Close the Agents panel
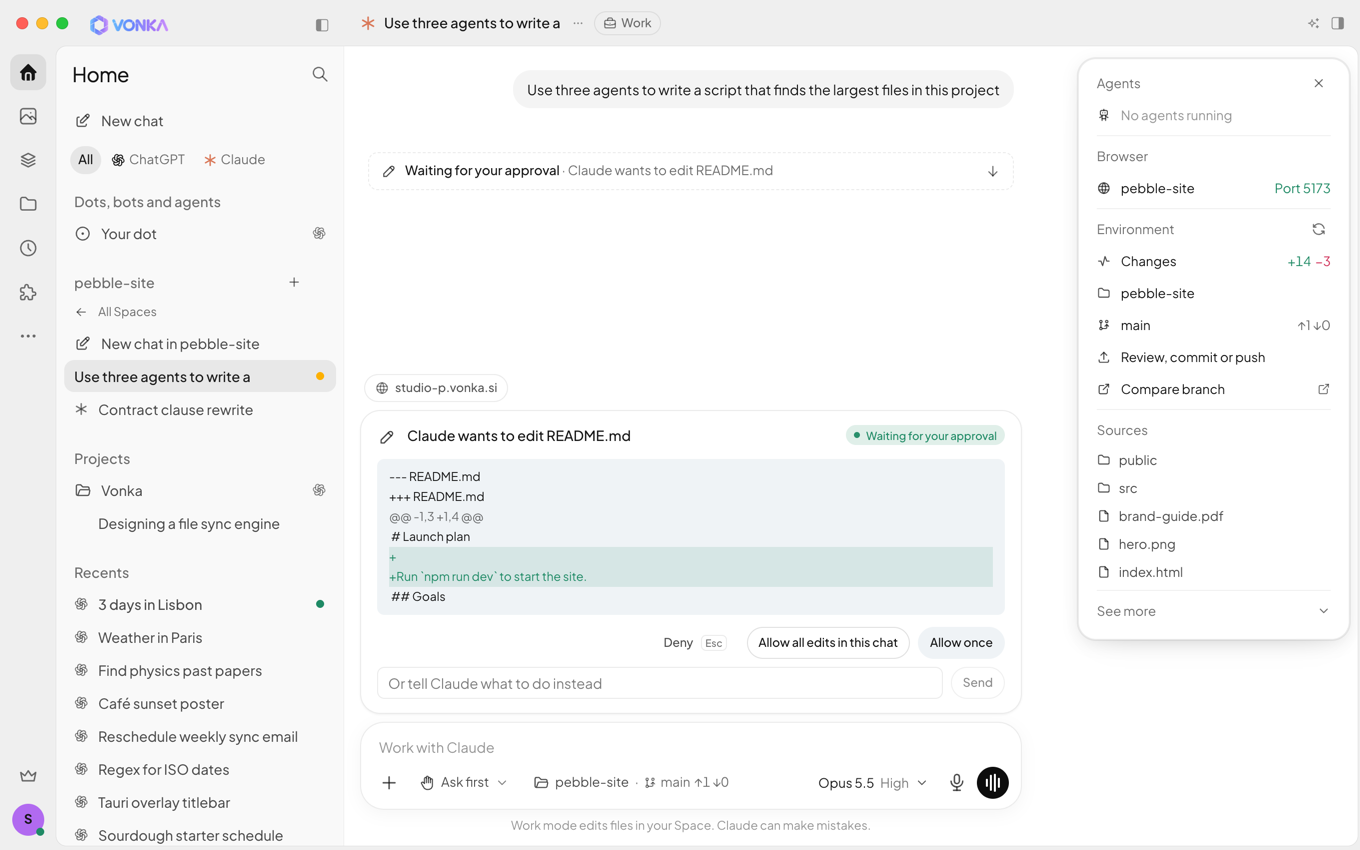Screen dimensions: 1360x850 (1318, 83)
